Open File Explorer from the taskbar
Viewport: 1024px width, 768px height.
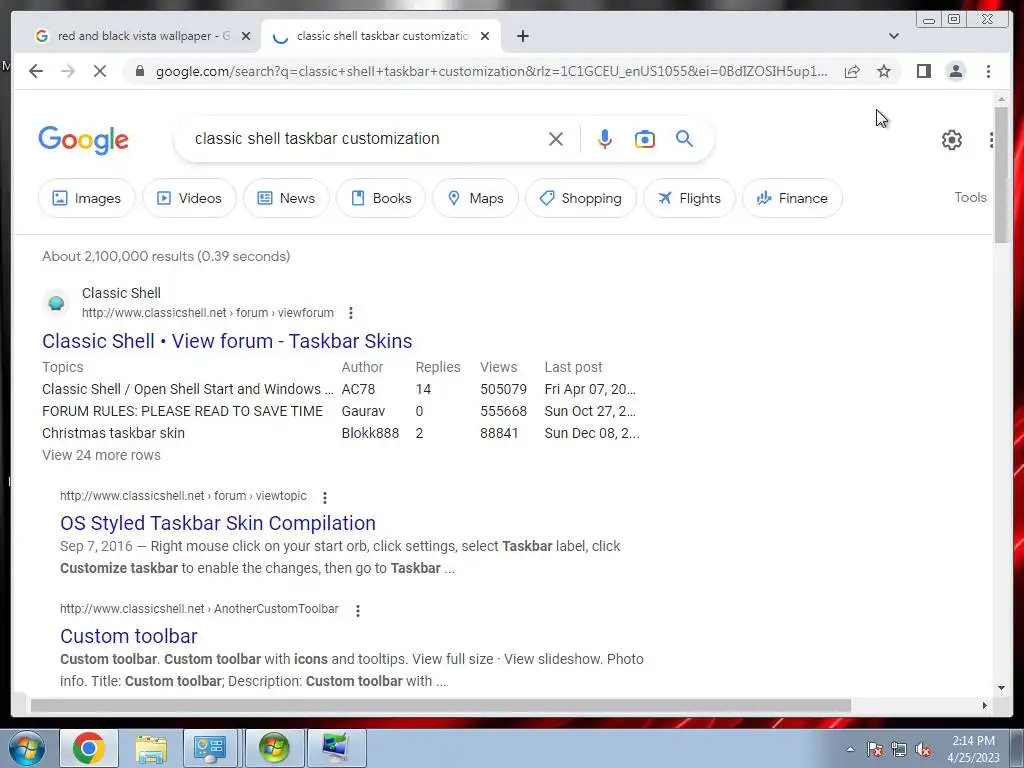[x=151, y=748]
